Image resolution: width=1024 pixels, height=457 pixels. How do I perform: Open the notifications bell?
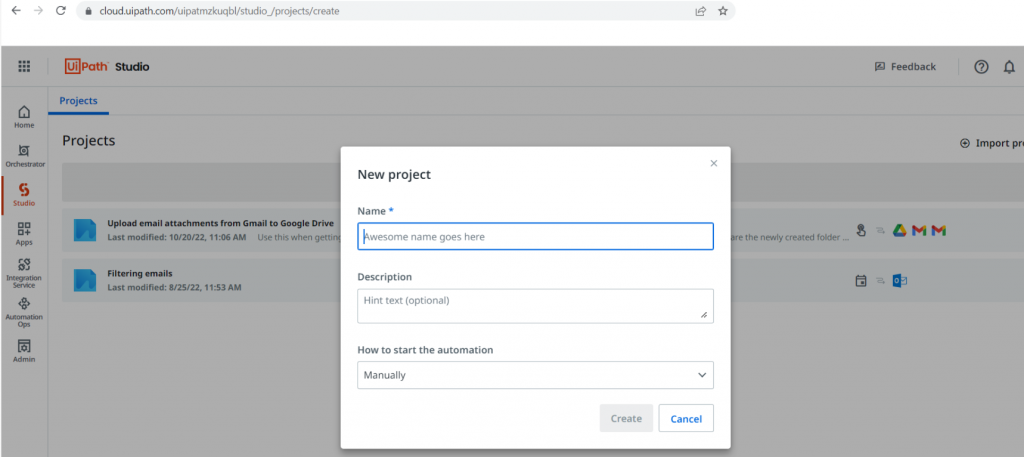click(x=1009, y=67)
